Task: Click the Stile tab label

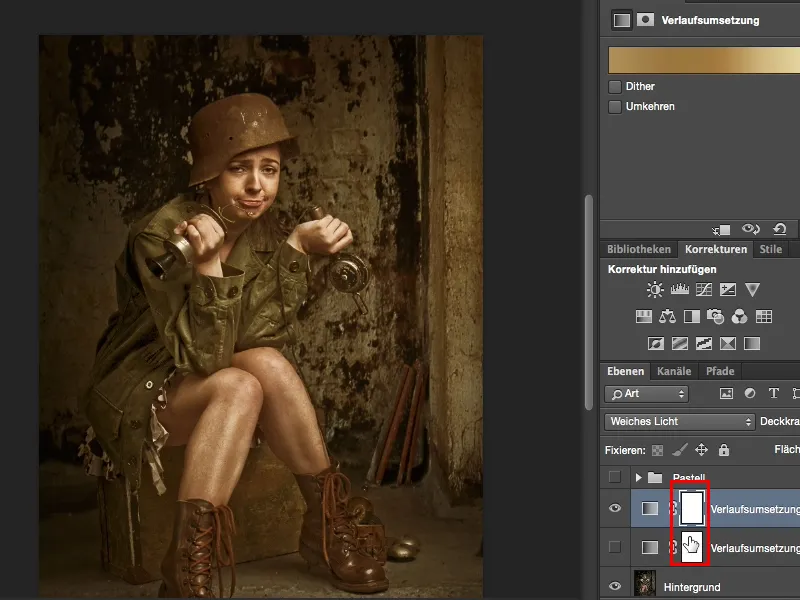Action: click(771, 249)
